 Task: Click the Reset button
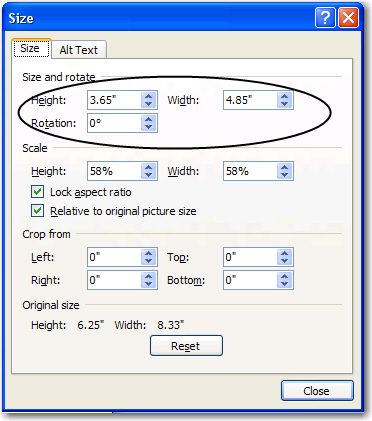coord(186,346)
